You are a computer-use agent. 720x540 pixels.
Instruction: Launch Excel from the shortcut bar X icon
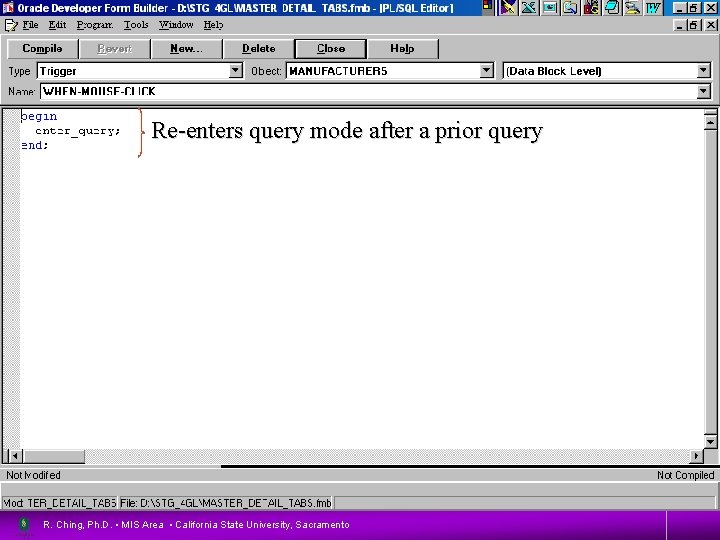[529, 8]
